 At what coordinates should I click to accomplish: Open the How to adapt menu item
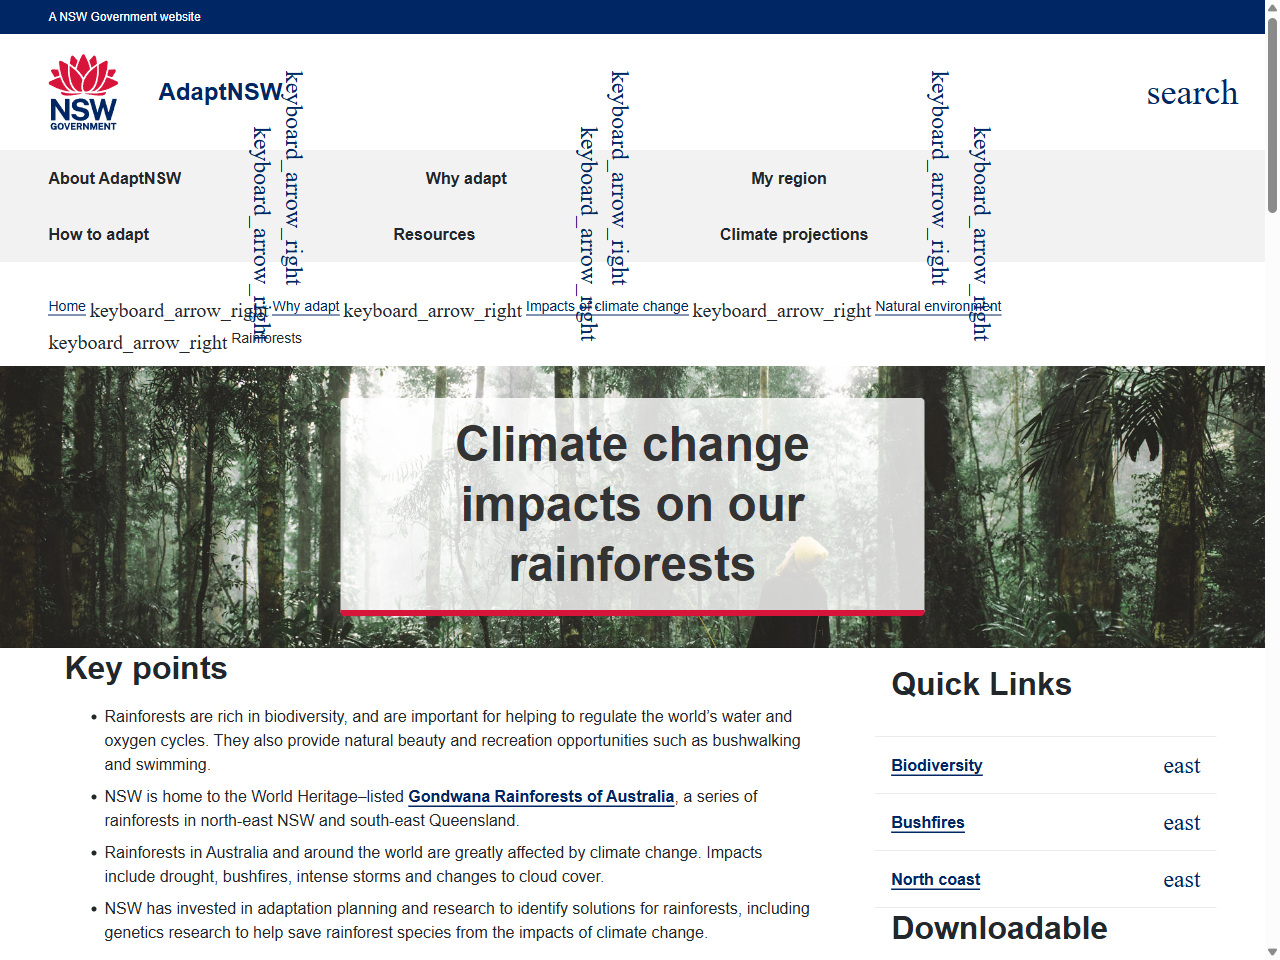pyautogui.click(x=98, y=234)
